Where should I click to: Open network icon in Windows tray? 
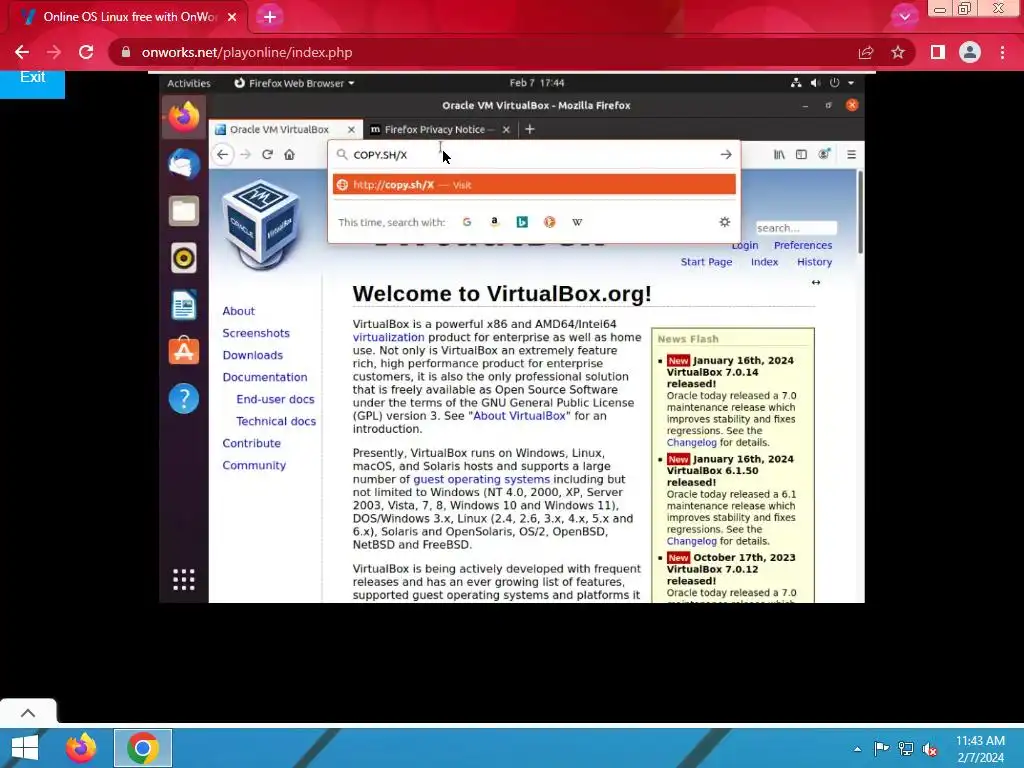coord(906,749)
